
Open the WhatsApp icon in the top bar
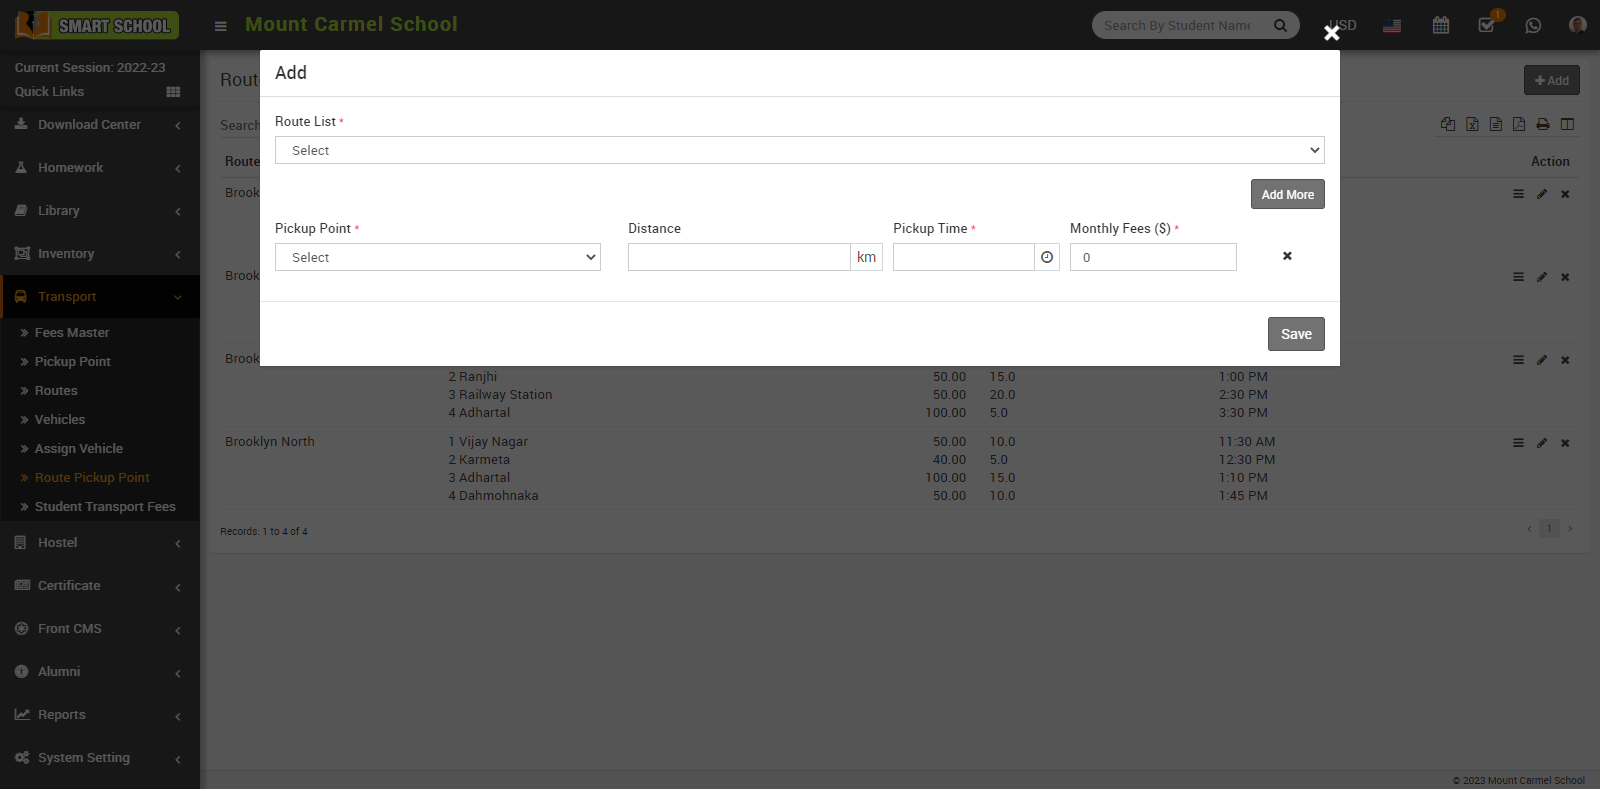[x=1533, y=25]
